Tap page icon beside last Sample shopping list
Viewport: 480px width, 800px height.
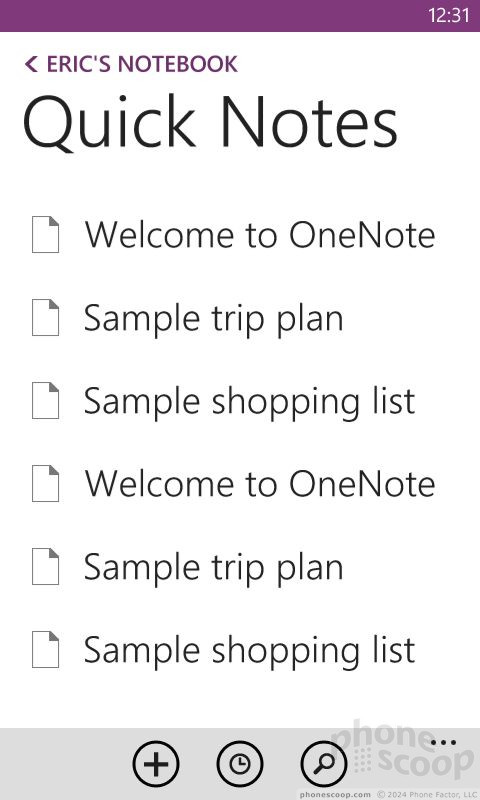(45, 649)
